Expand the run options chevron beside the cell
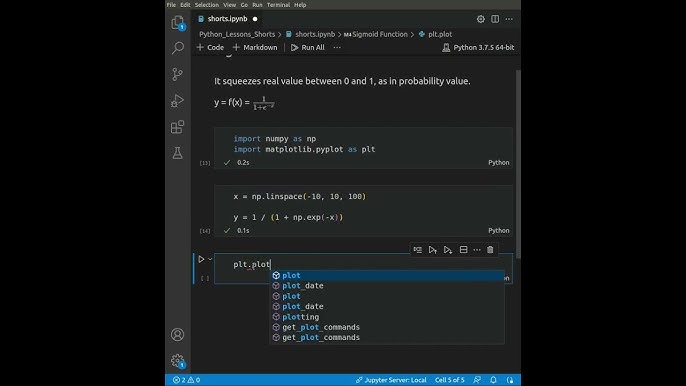686x386 pixels. [x=210, y=259]
